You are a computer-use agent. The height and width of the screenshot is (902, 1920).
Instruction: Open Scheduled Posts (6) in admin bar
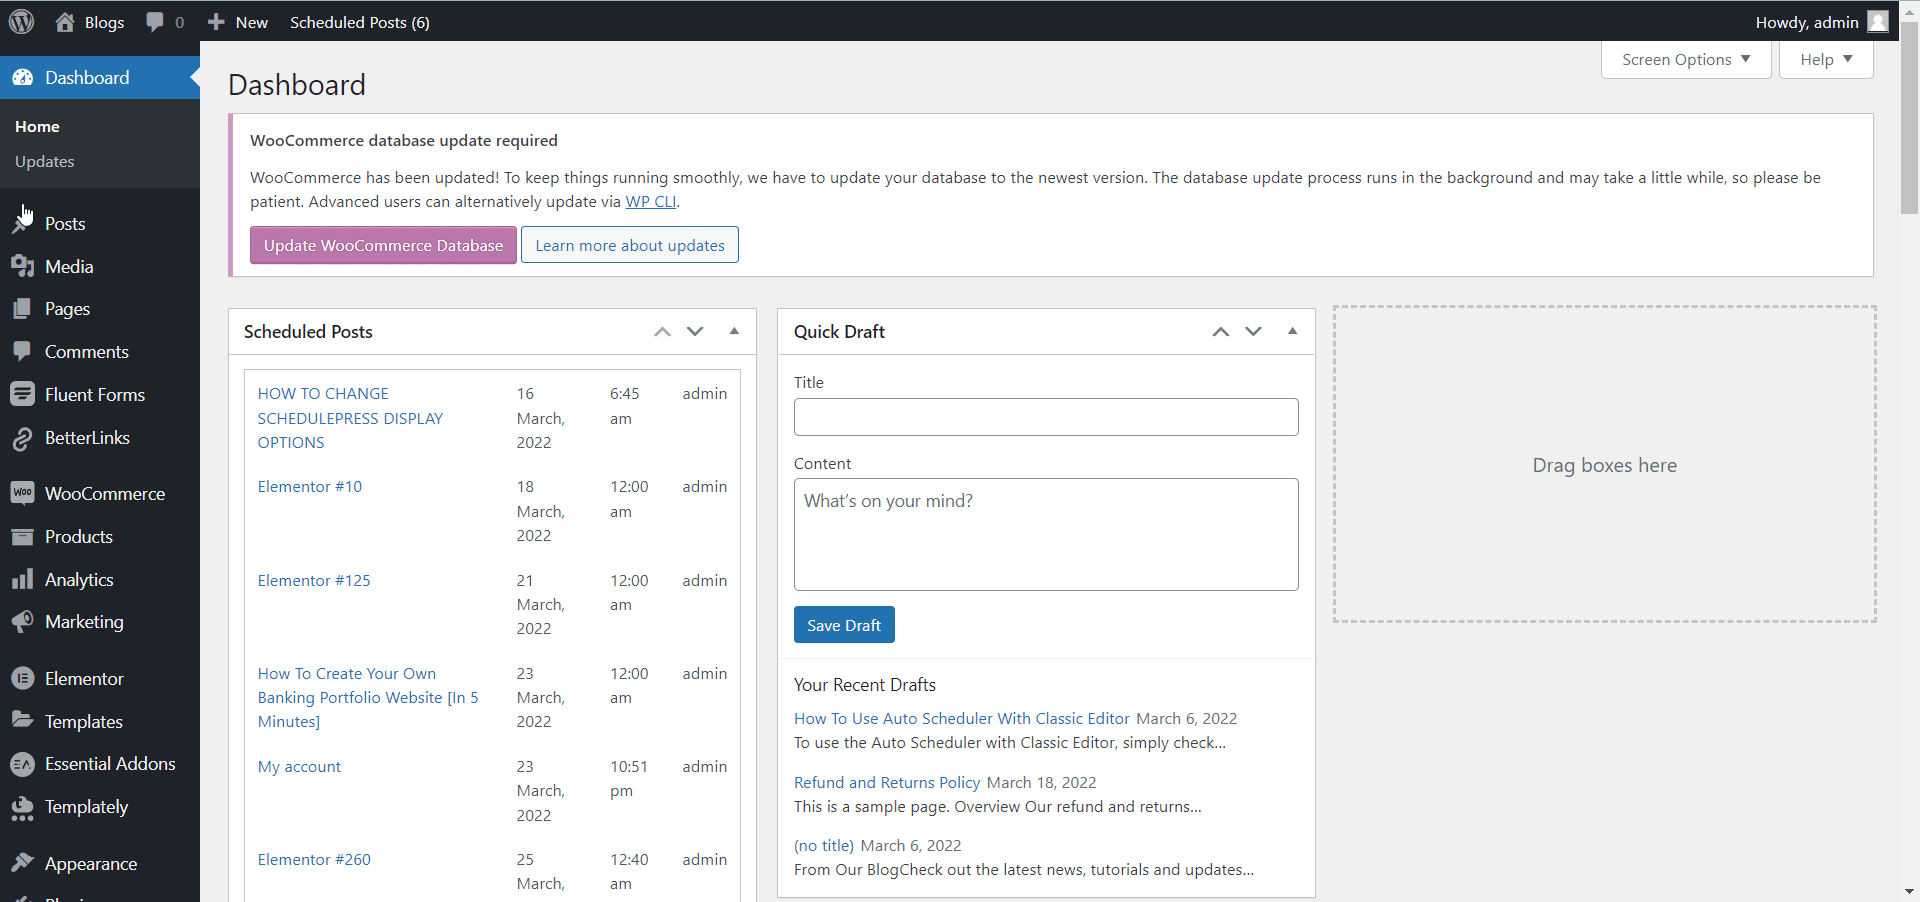point(360,22)
